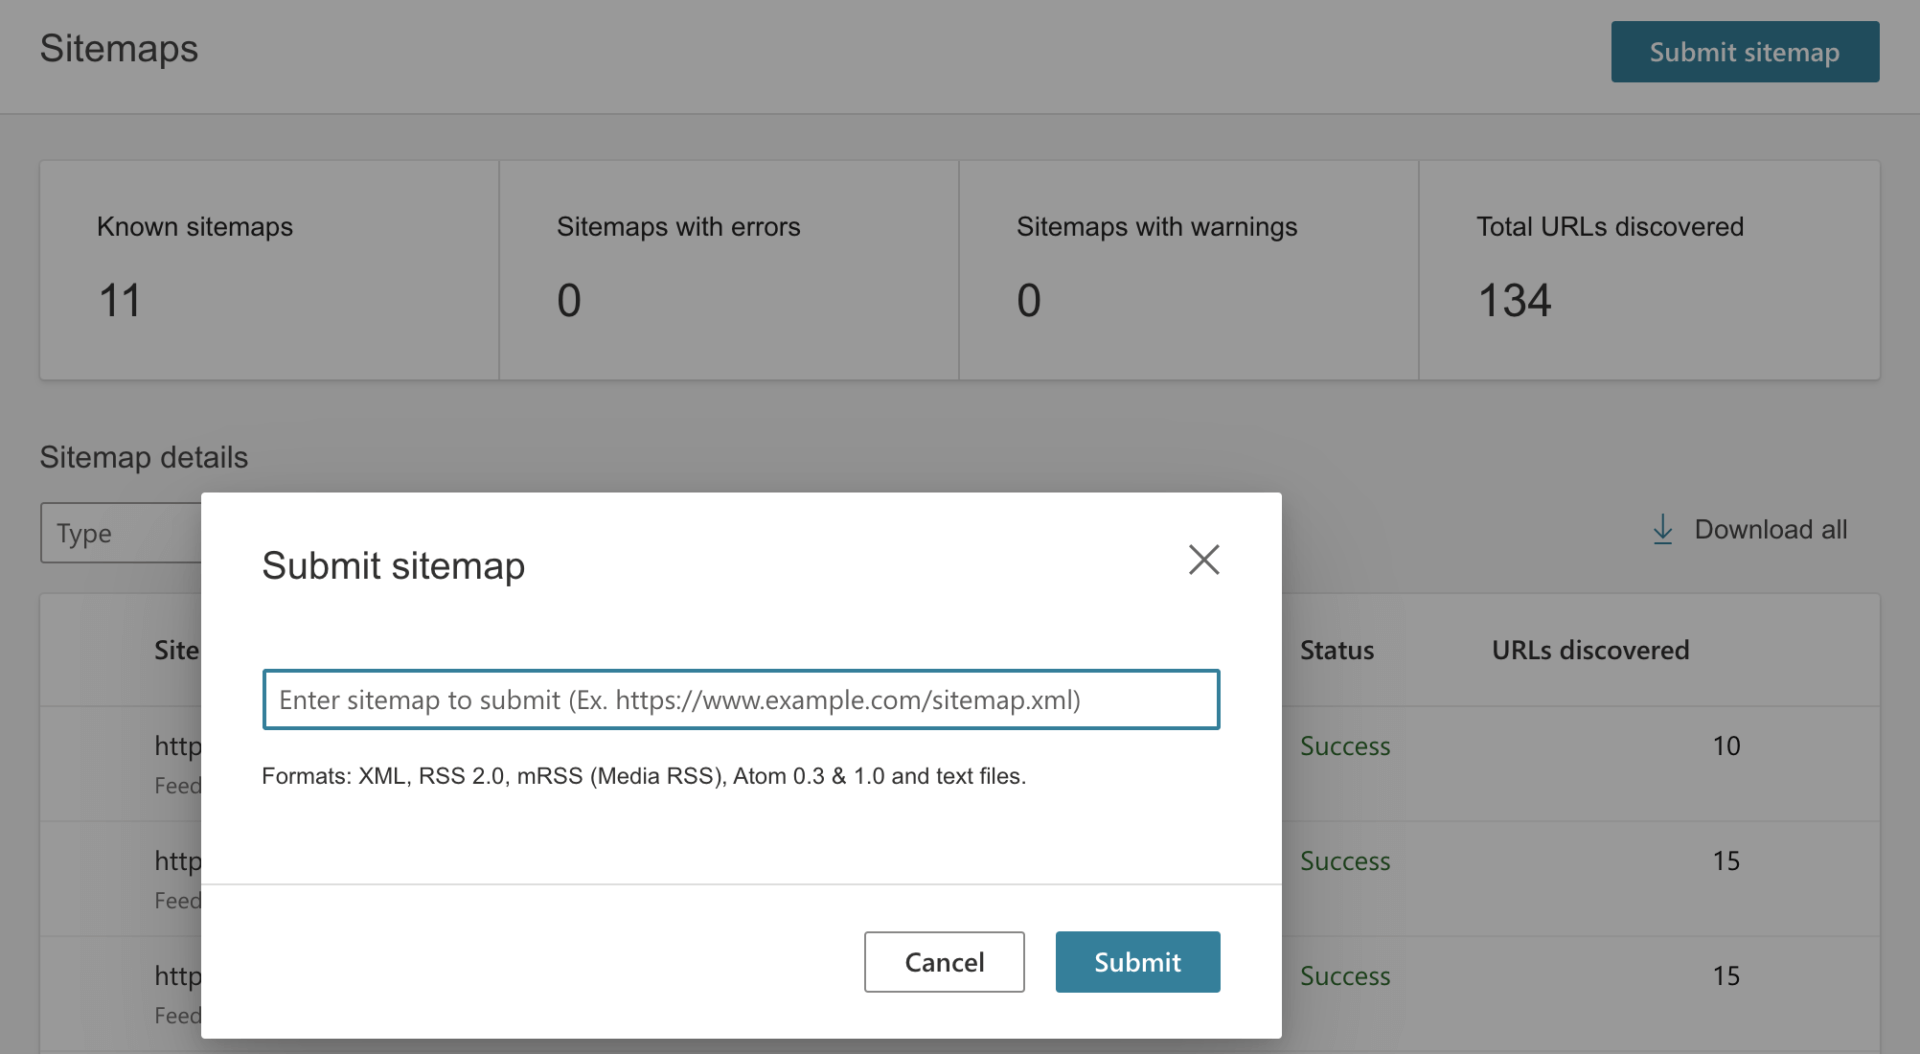1920x1054 pixels.
Task: Switch to the Sitemaps page heading
Action: point(118,48)
